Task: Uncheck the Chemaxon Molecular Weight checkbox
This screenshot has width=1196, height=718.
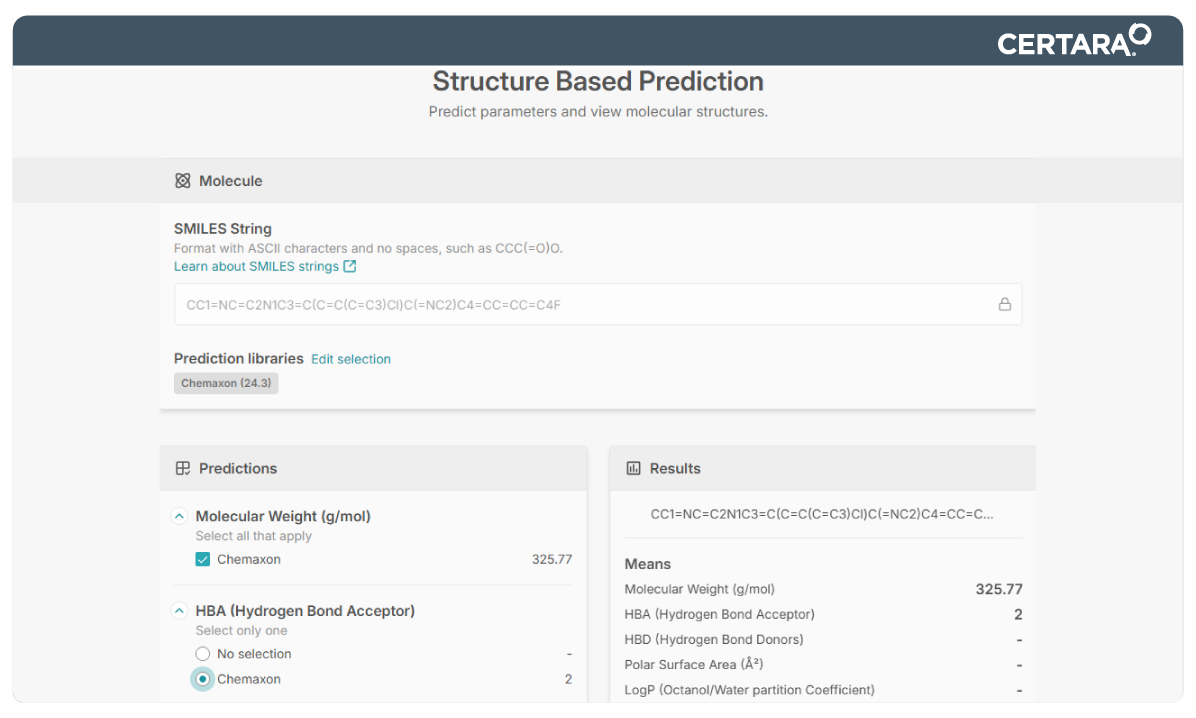Action: pyautogui.click(x=203, y=559)
